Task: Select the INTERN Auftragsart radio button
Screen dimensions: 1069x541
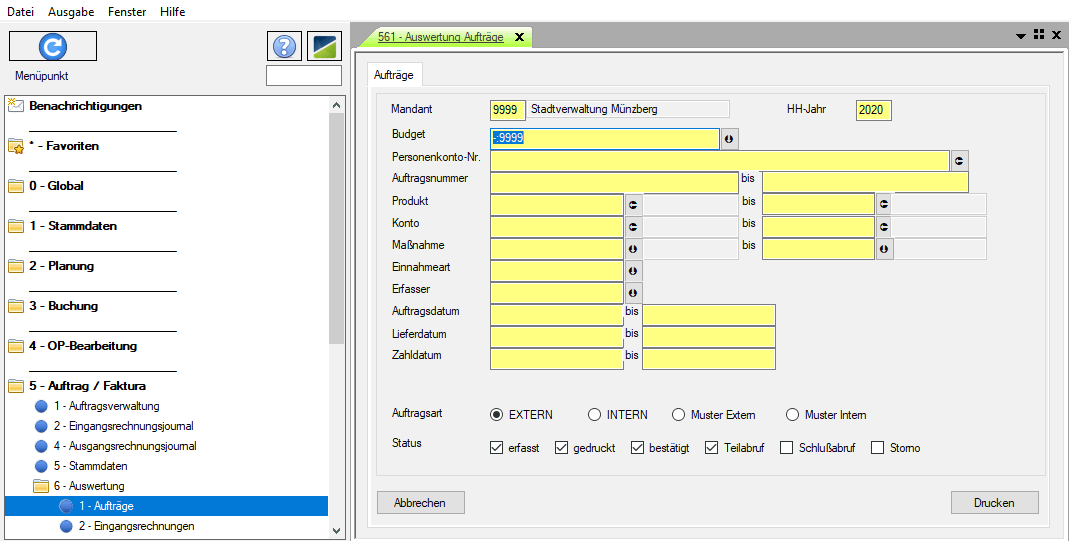Action: click(x=595, y=415)
